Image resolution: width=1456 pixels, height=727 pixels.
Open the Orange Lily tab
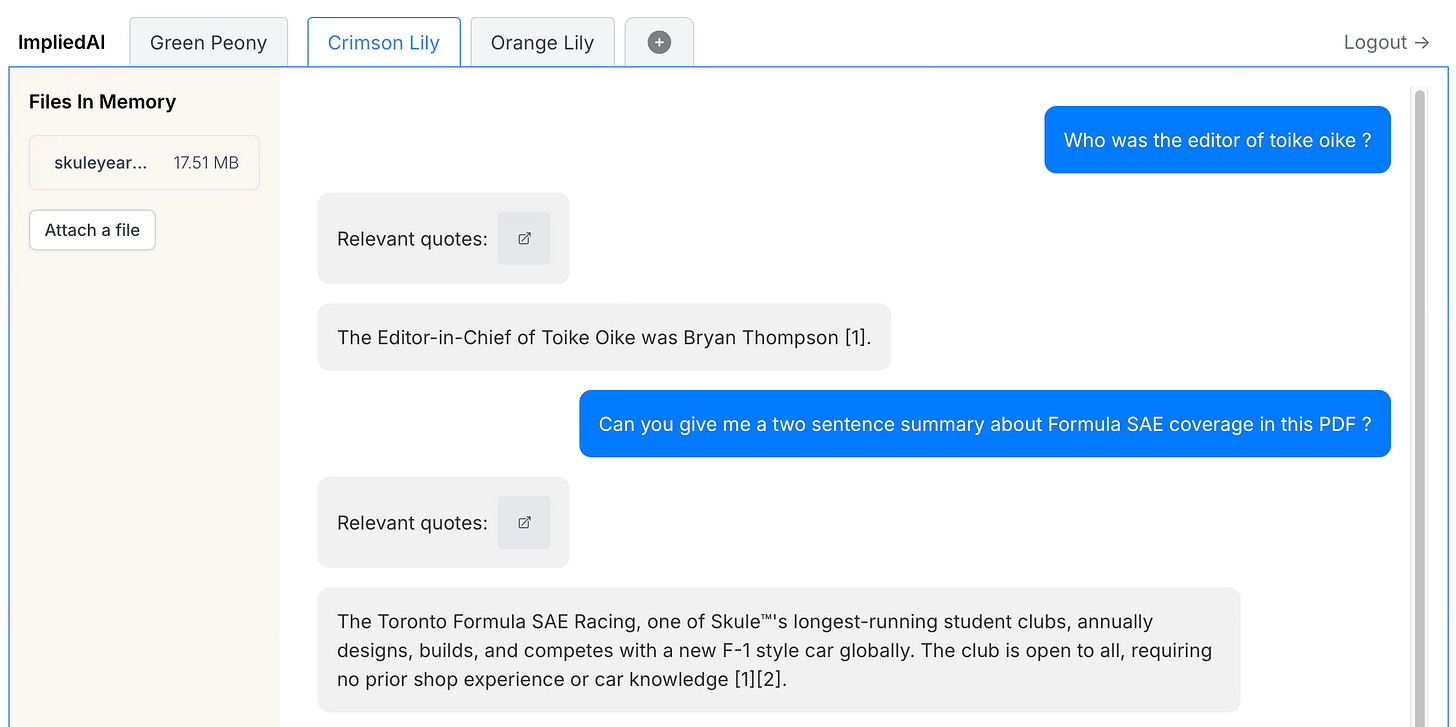tap(542, 42)
